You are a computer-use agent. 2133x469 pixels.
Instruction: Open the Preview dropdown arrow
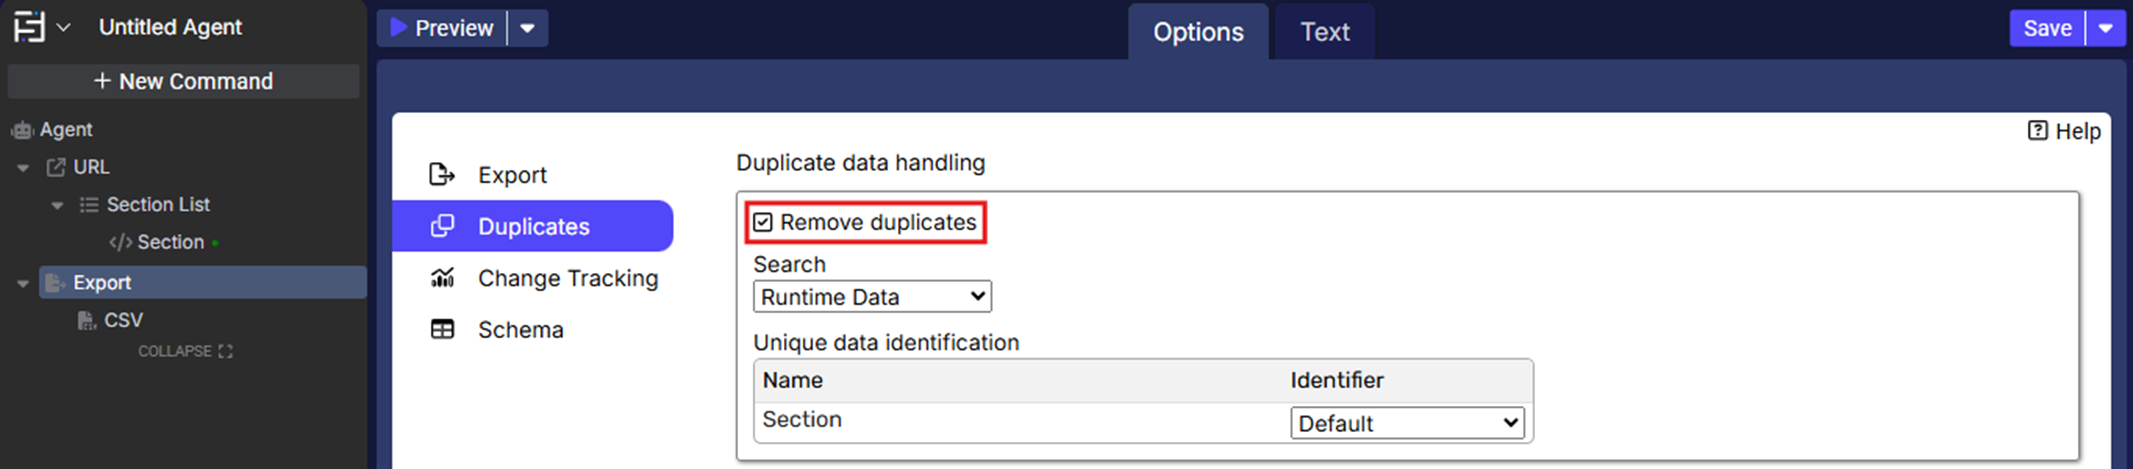click(x=528, y=28)
